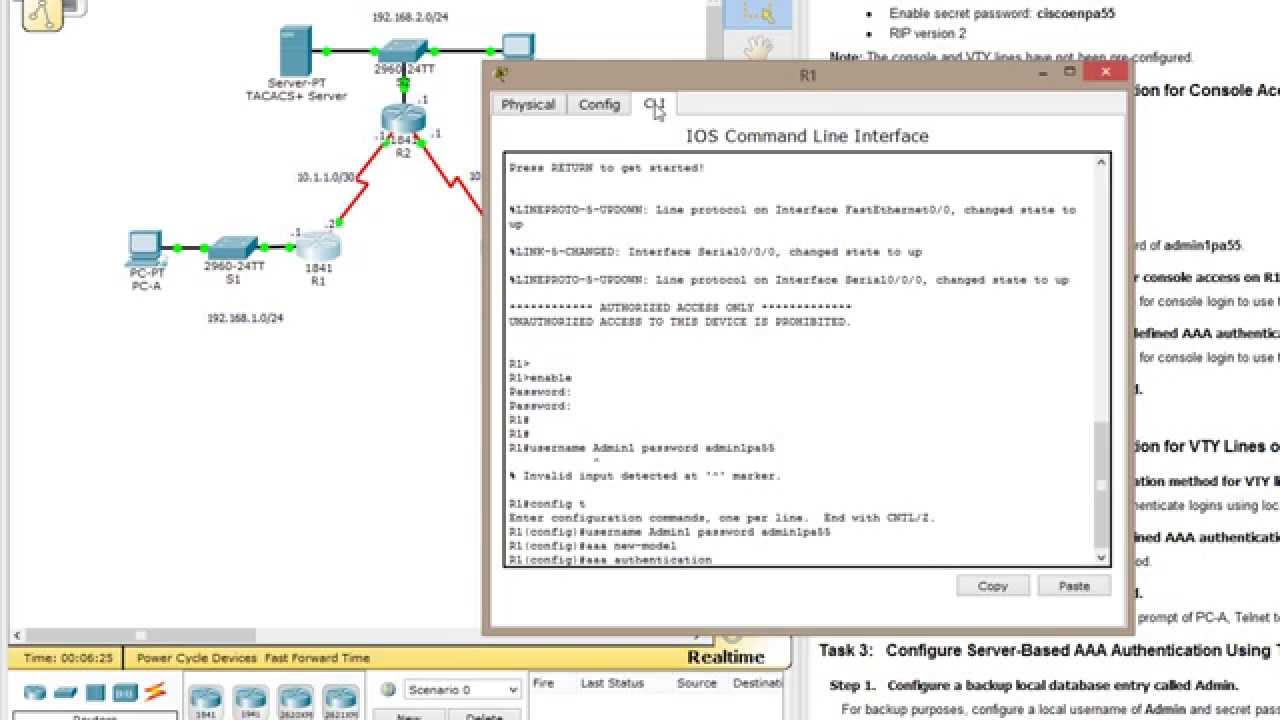The image size is (1280, 720).
Task: Click 'IOS Command Line Interface' heading
Action: coord(807,136)
